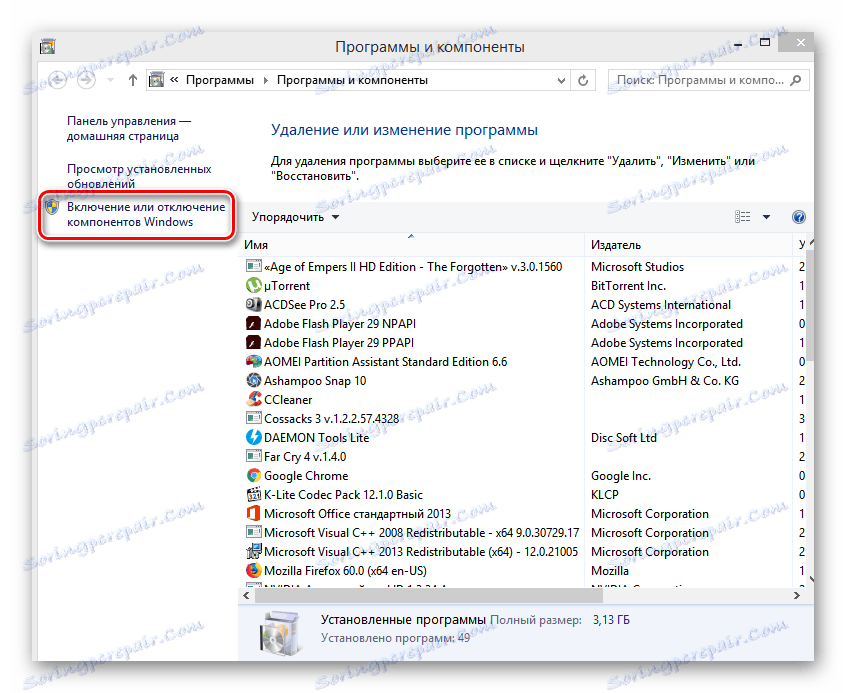Click the view mode icon in toolbar

[742, 217]
